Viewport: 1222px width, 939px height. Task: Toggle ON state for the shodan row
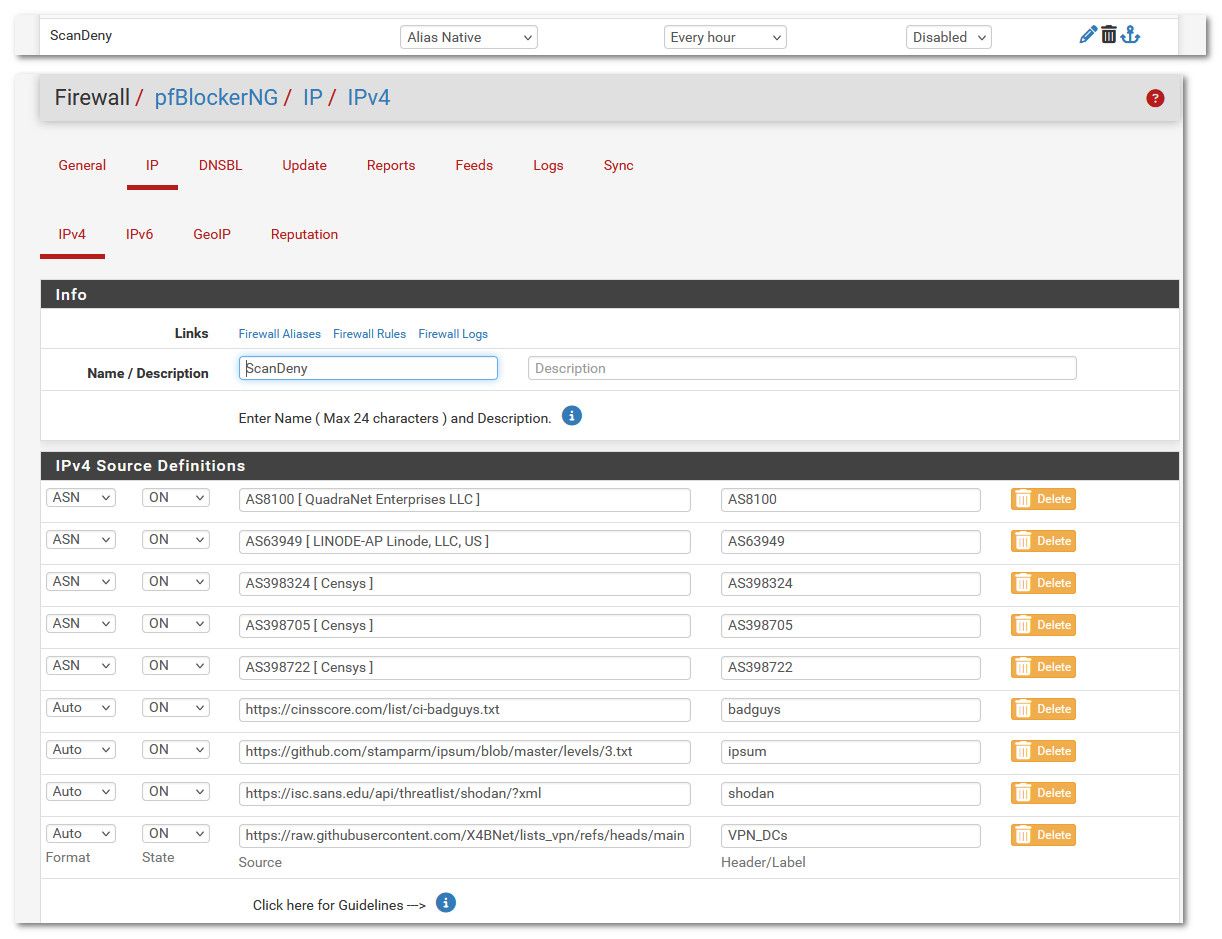(x=175, y=792)
